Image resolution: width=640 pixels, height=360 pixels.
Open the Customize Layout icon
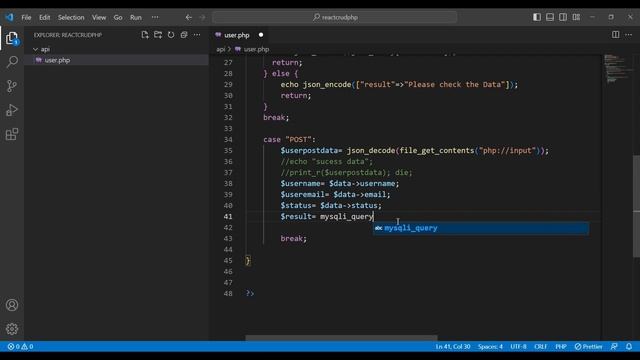[576, 17]
